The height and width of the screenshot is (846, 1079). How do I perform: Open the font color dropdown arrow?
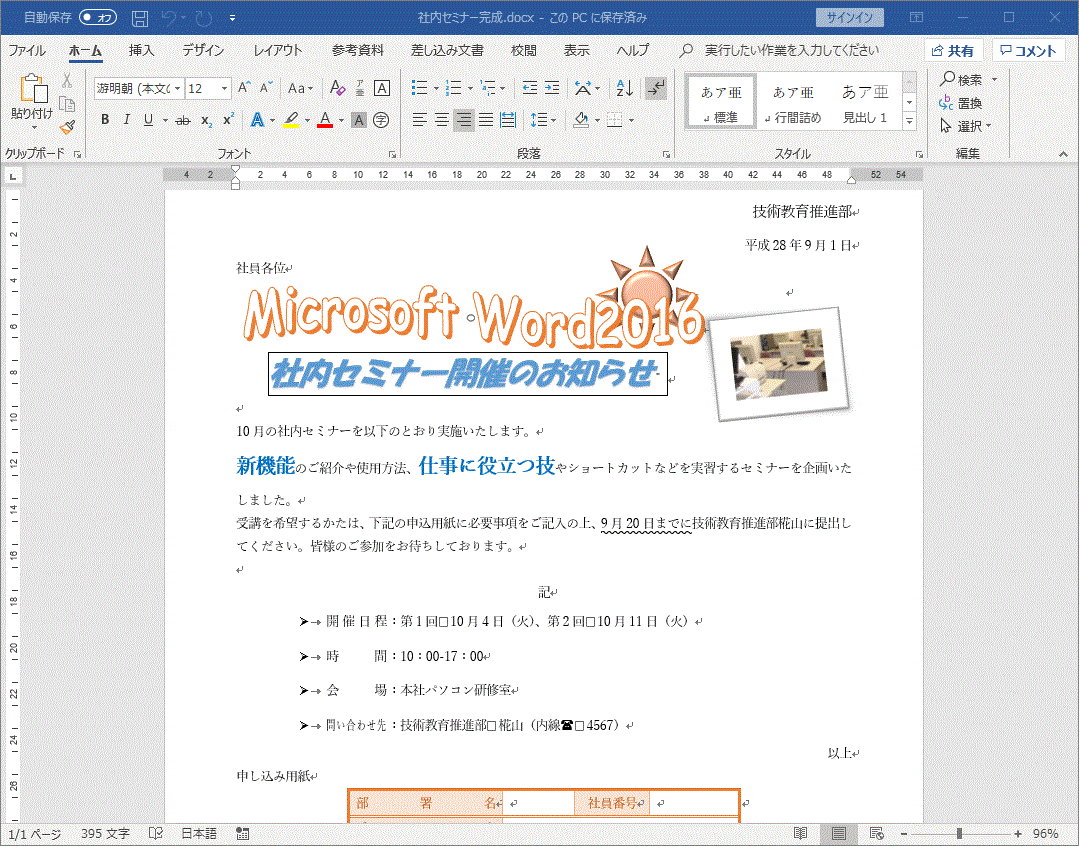pyautogui.click(x=341, y=120)
